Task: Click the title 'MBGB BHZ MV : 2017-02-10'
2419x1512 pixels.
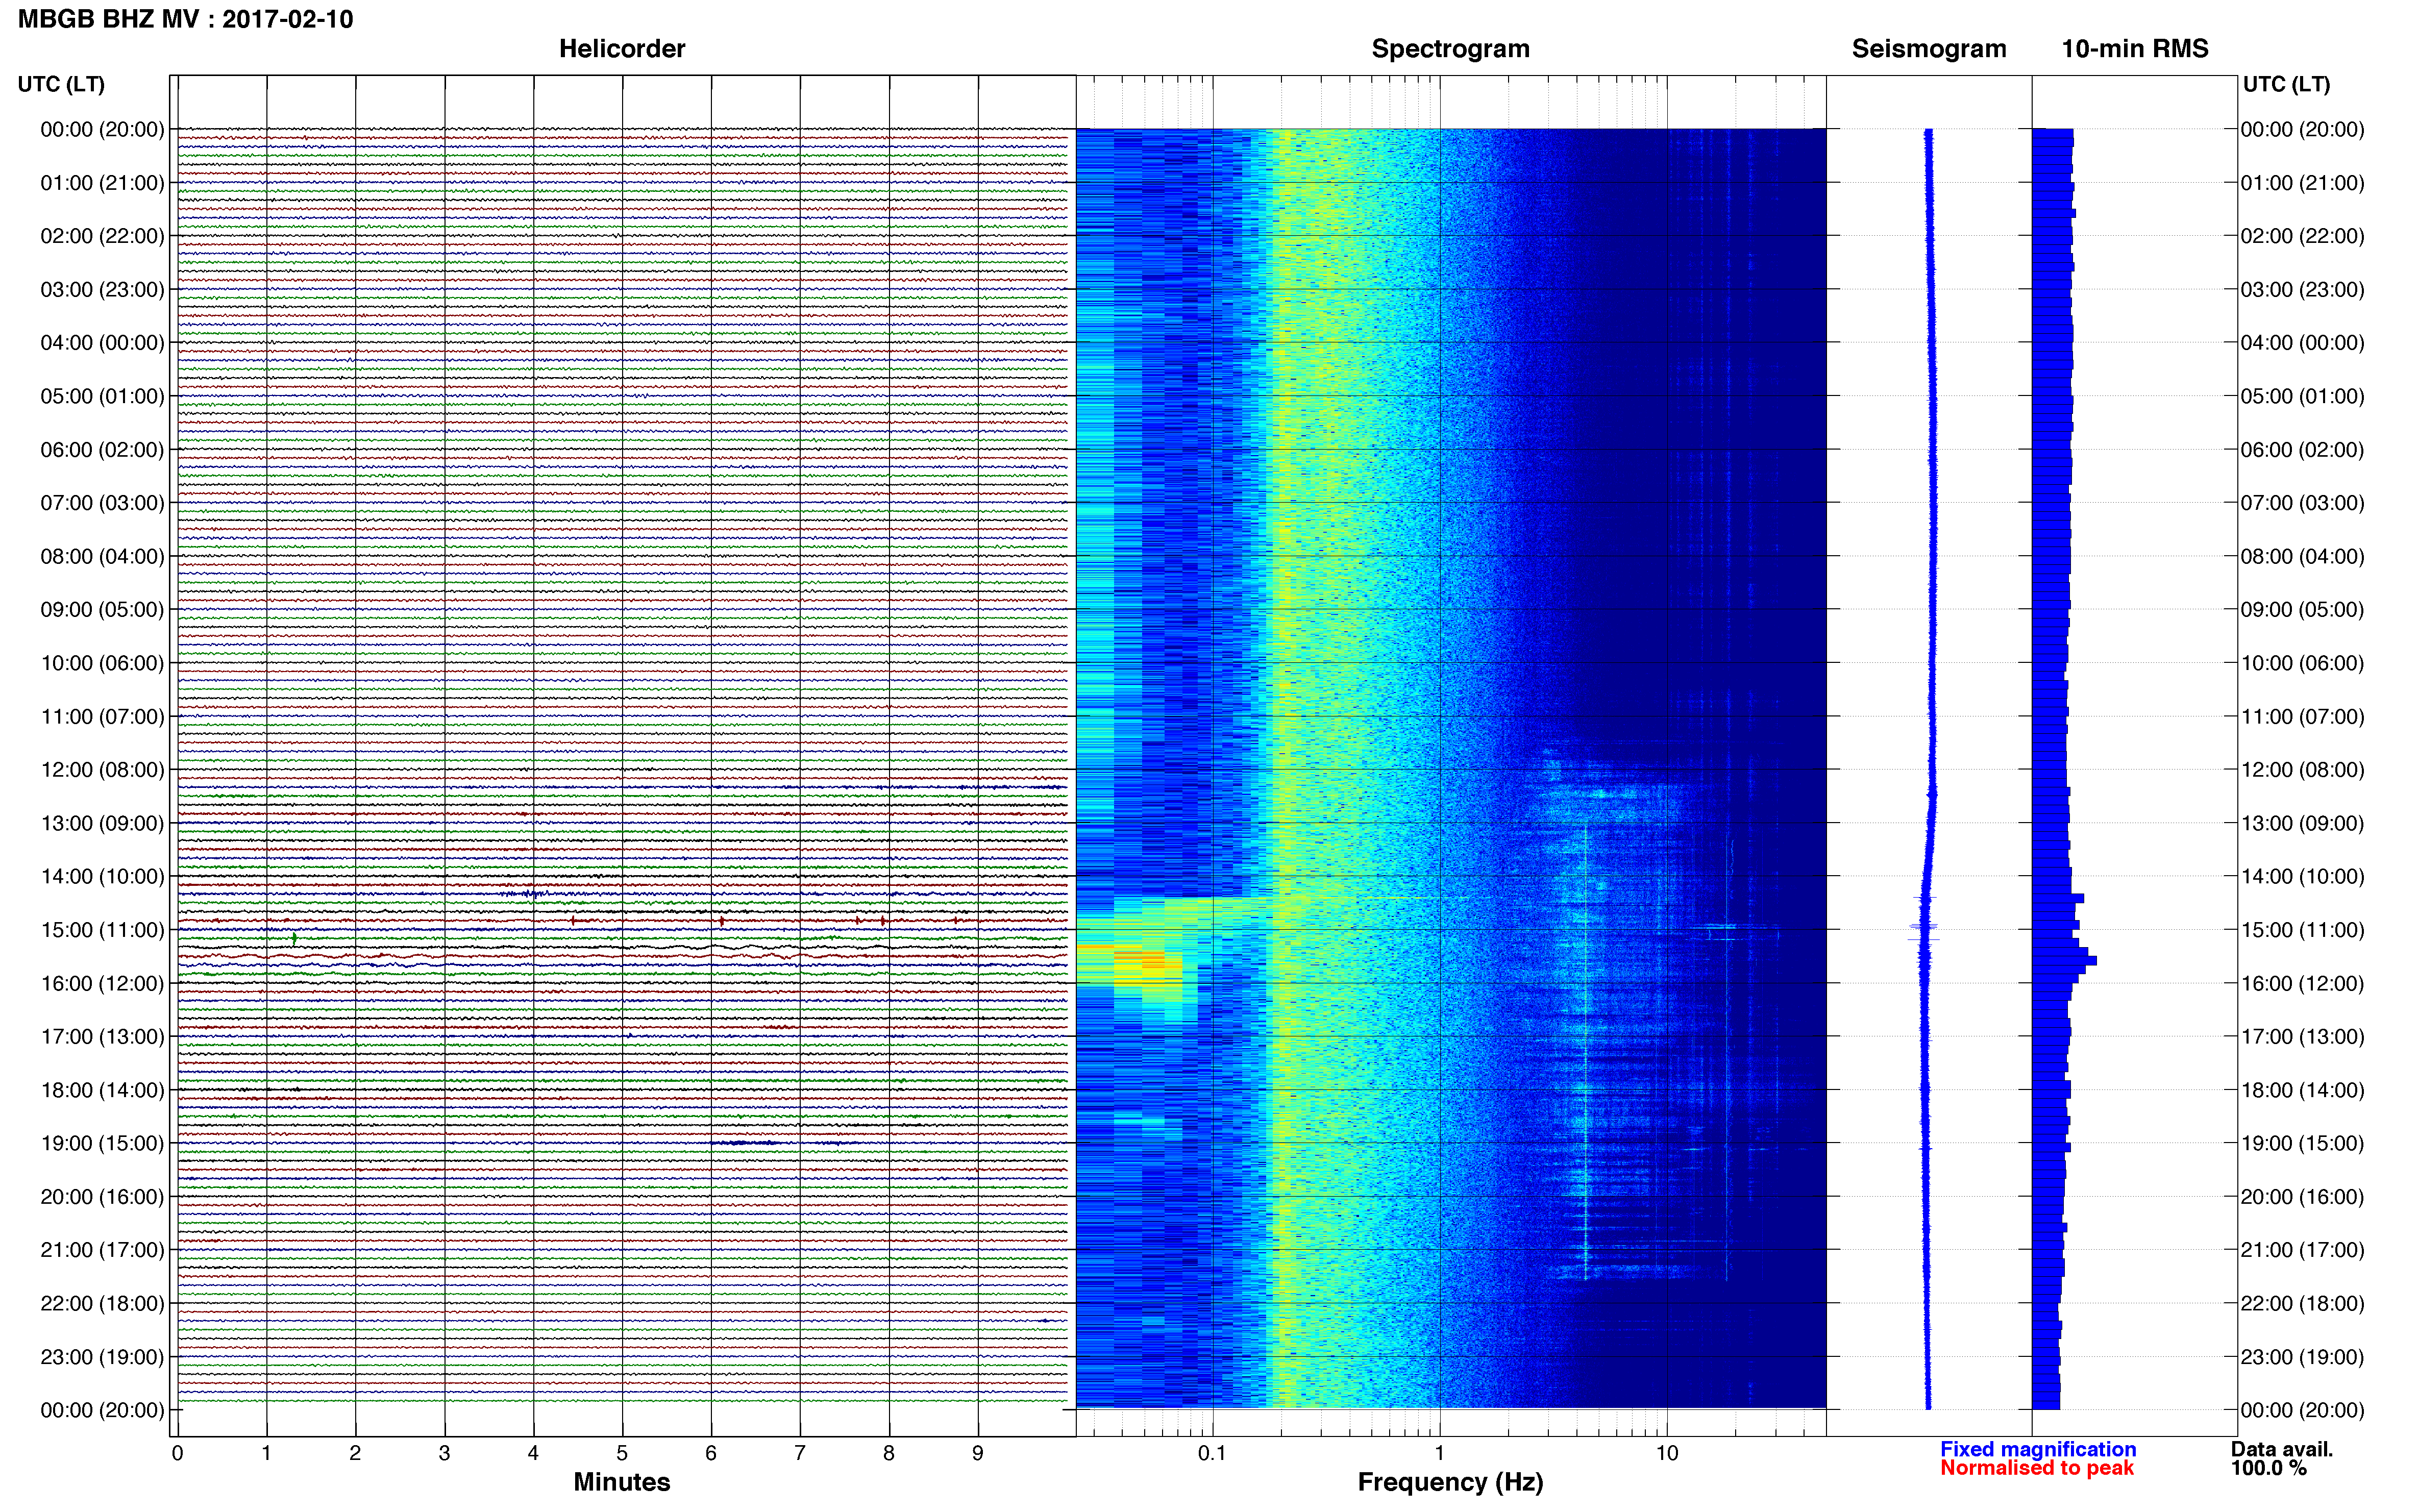Action: pos(185,19)
